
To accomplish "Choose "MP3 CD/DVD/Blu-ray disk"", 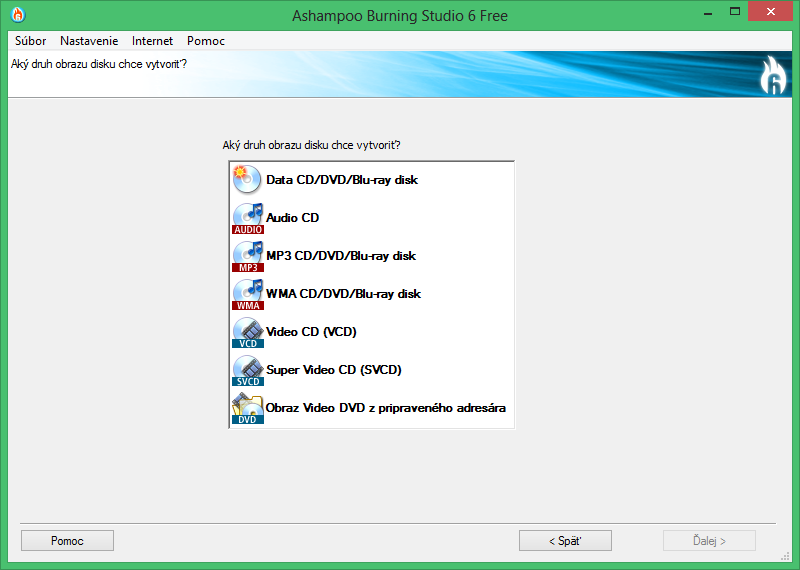I will point(371,256).
